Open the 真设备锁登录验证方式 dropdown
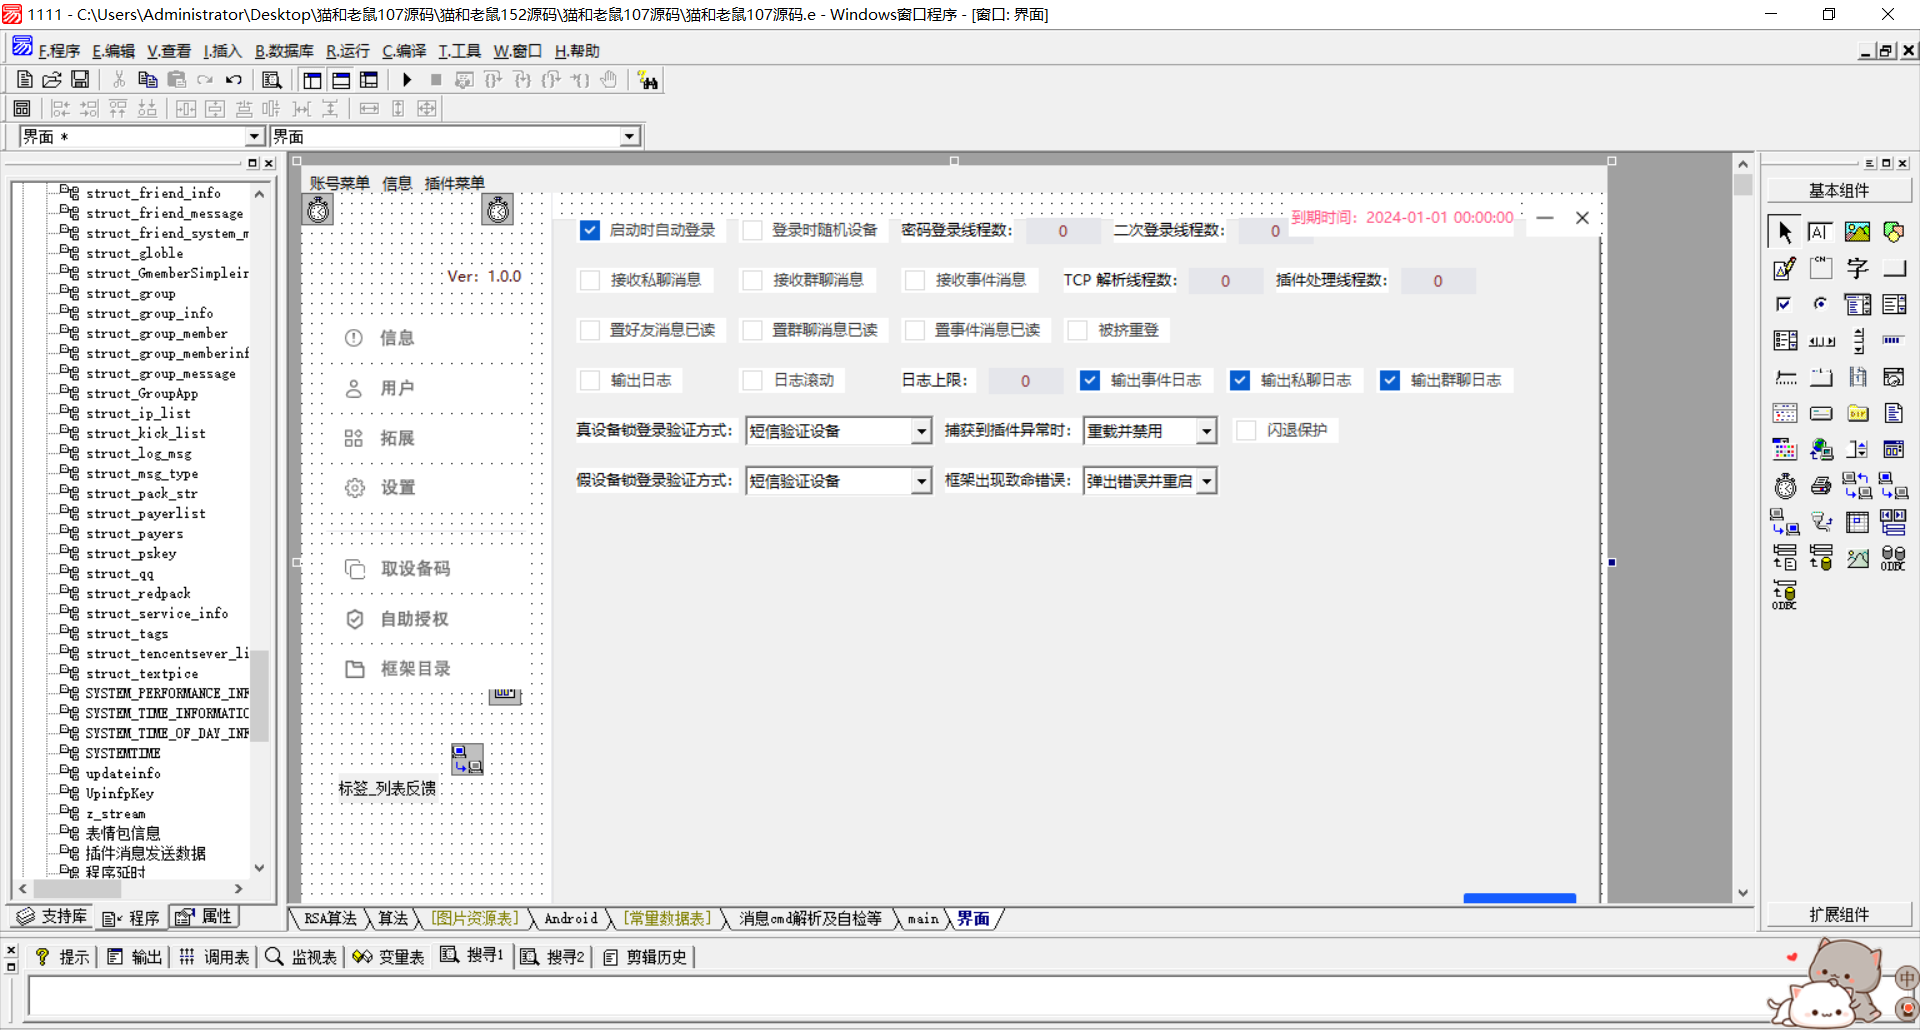 921,431
